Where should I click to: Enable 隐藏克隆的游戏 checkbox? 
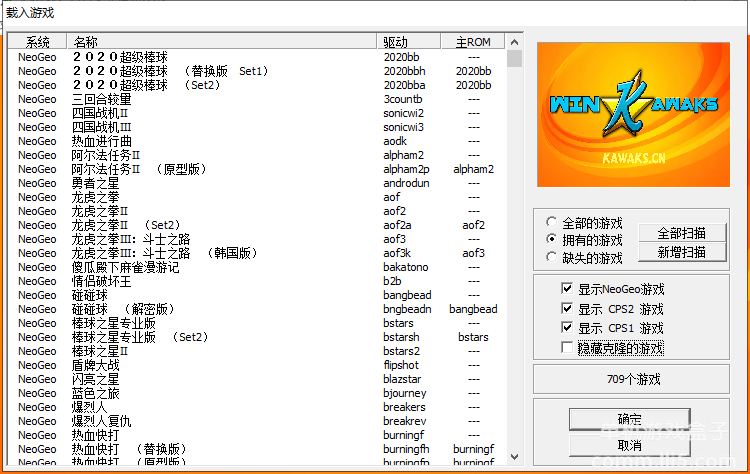point(568,347)
